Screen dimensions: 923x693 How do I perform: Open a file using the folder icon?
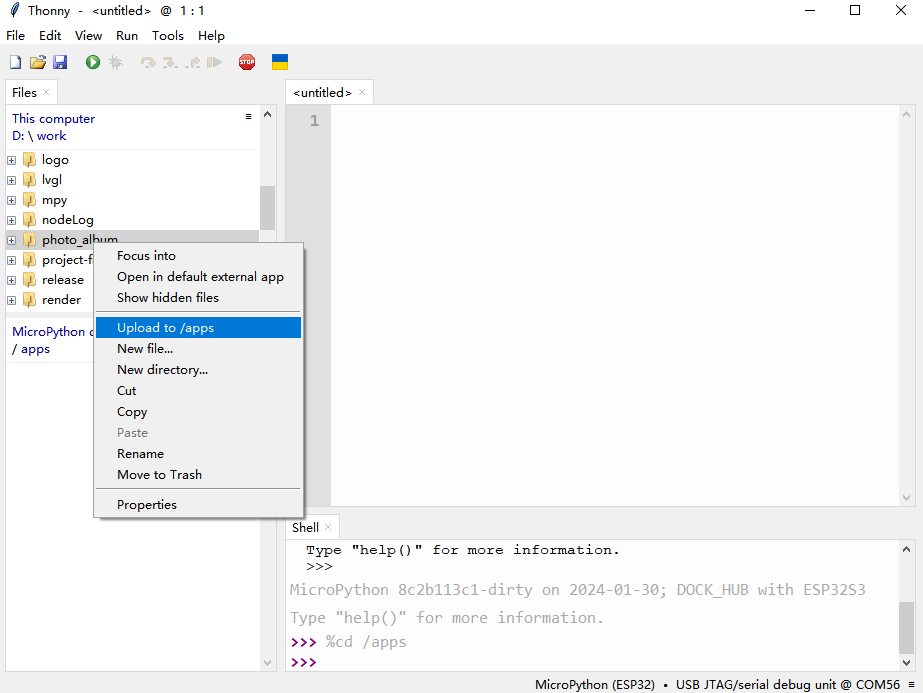click(37, 62)
